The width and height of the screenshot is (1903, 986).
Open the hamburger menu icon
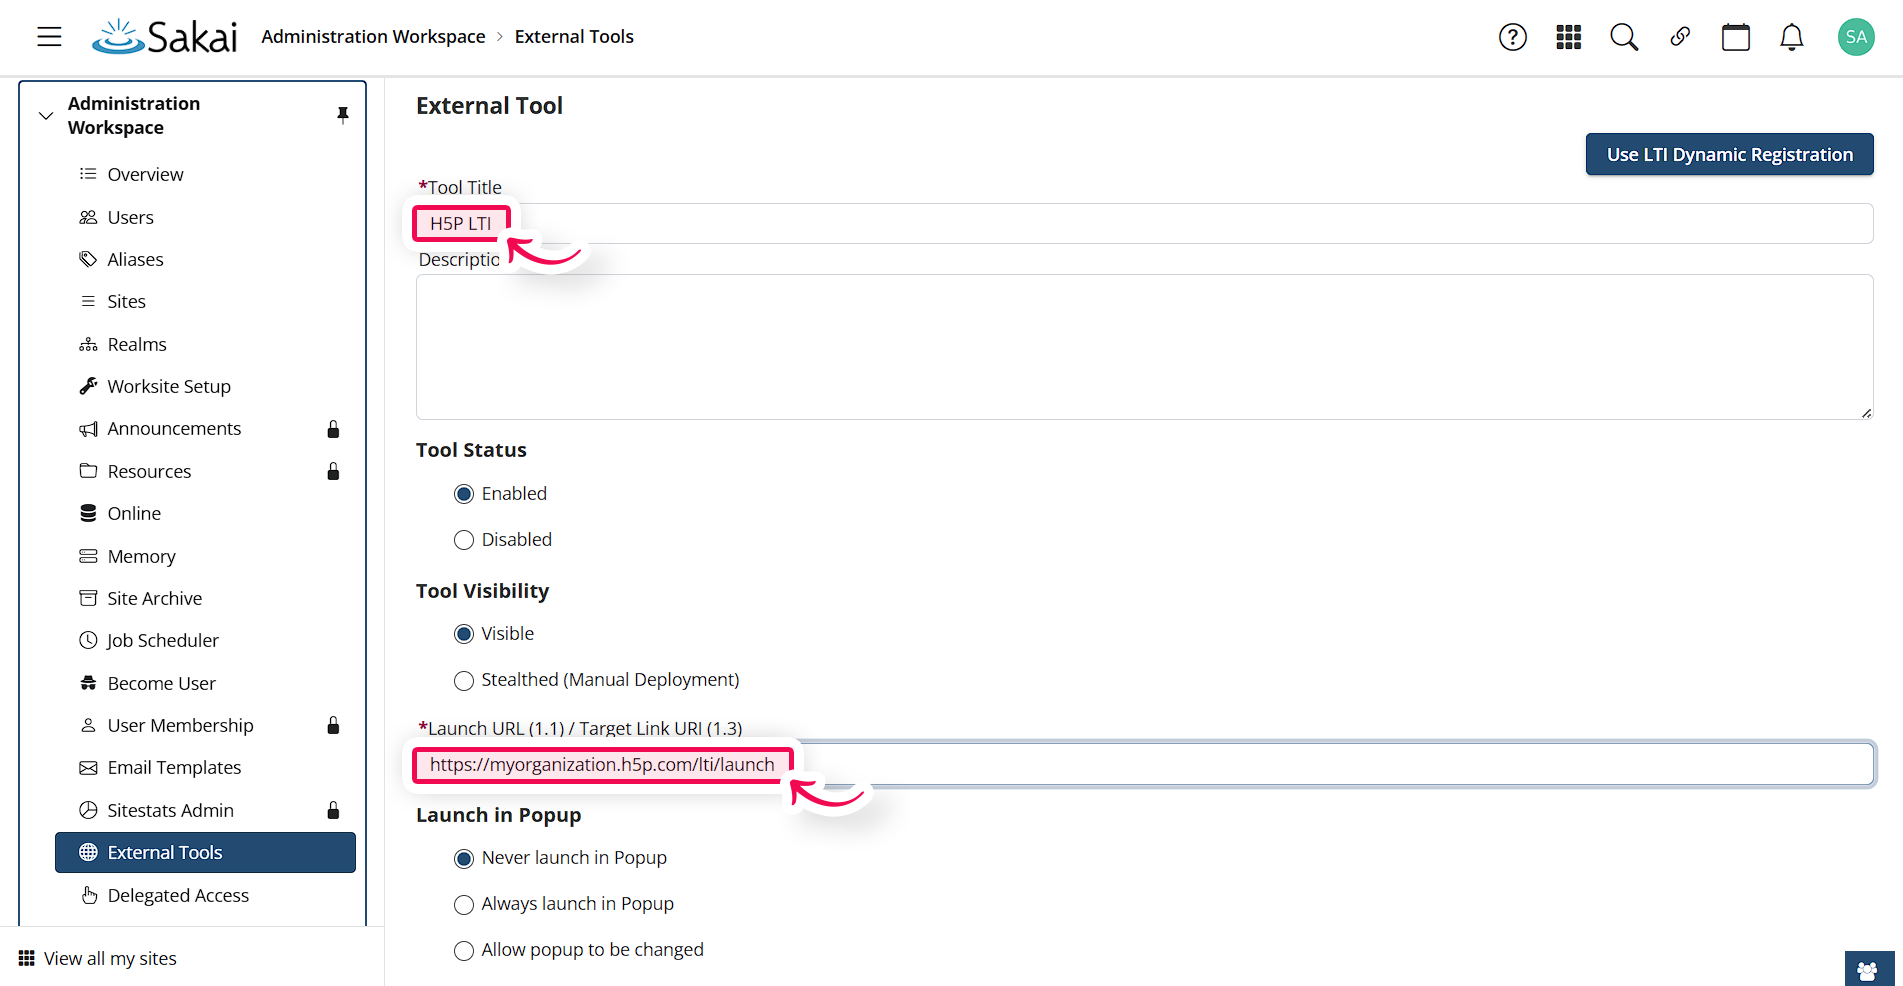click(x=49, y=36)
